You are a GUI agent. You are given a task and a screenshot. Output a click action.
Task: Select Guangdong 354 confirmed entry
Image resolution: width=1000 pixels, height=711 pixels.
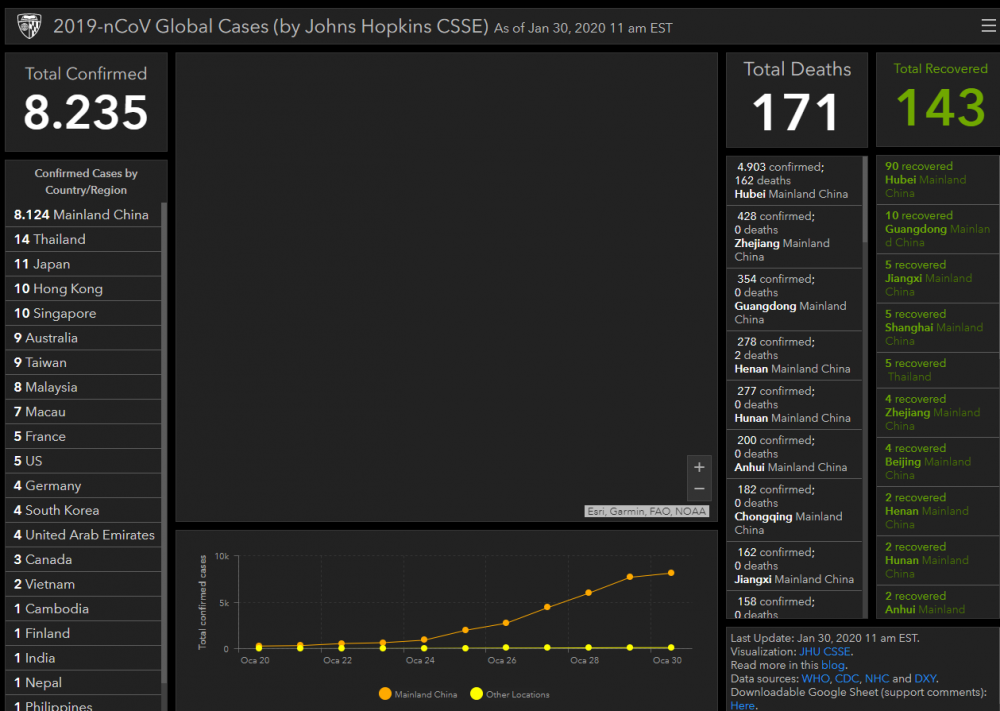click(x=794, y=300)
